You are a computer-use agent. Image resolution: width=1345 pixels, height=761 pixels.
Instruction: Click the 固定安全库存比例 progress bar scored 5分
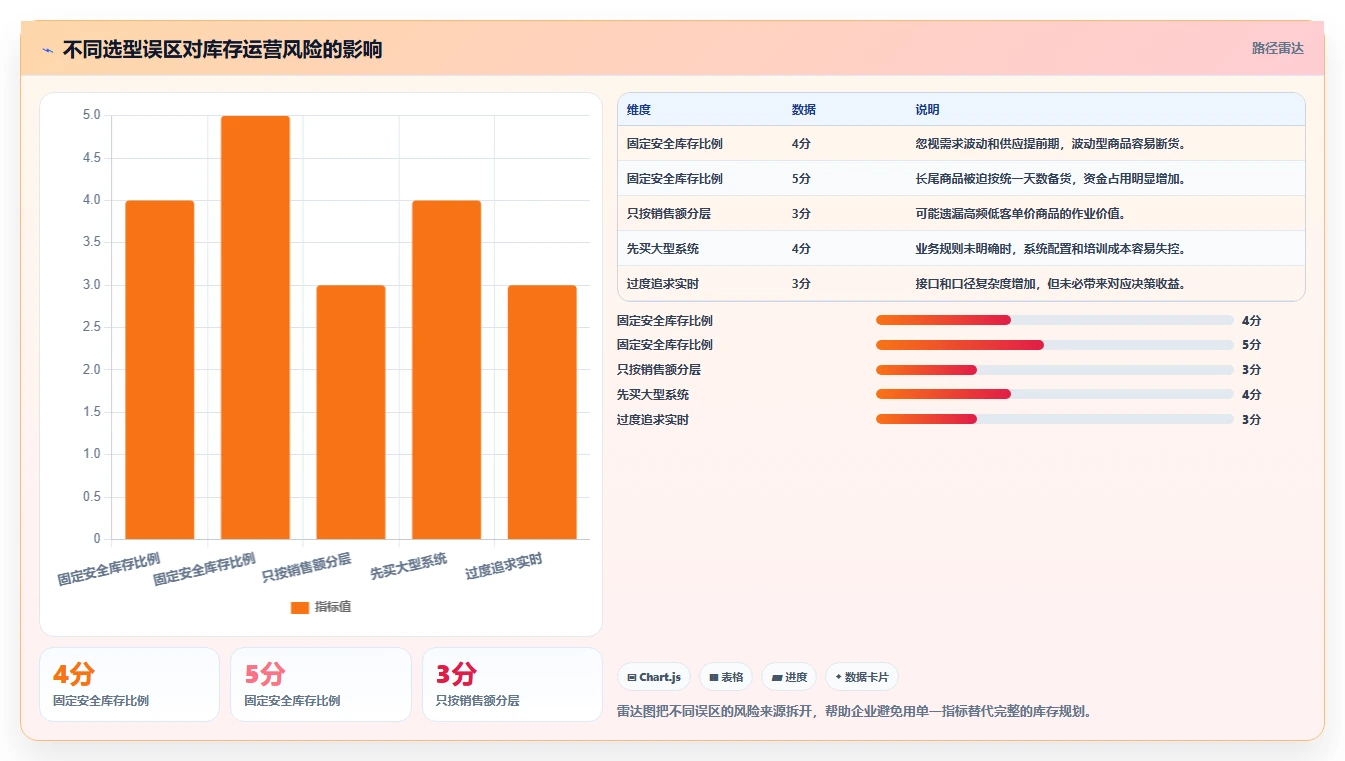1055,345
